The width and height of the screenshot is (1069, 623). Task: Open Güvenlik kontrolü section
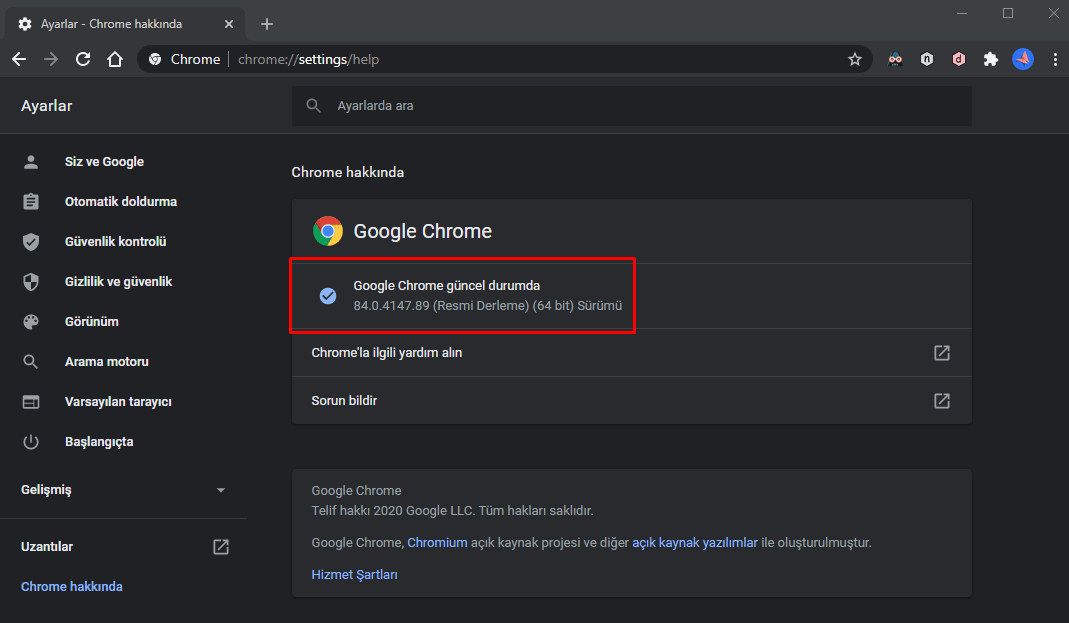point(115,242)
